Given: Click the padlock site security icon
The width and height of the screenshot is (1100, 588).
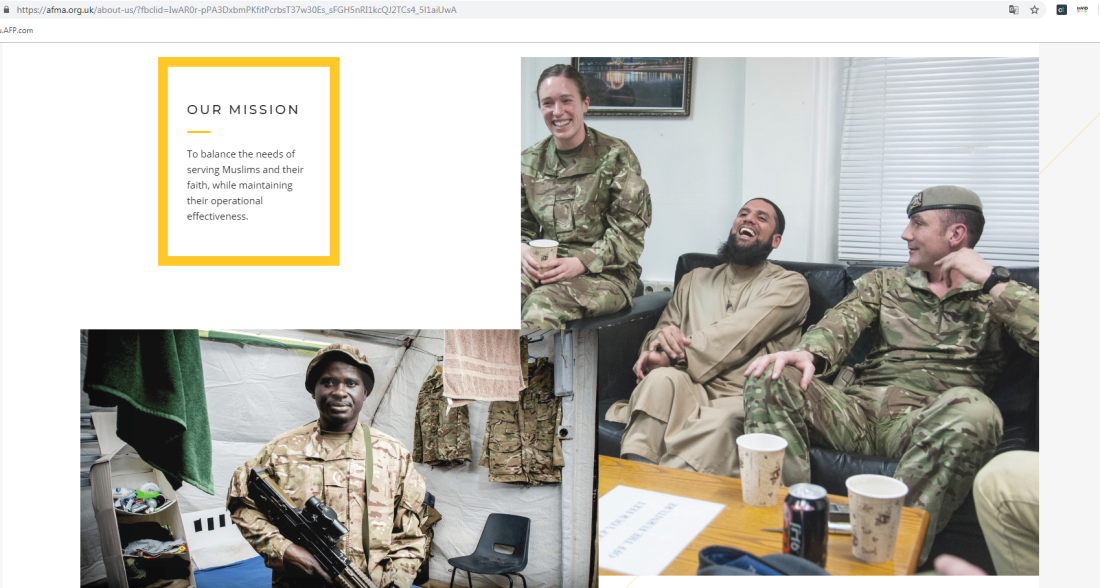Looking at the screenshot, I should point(6,10).
